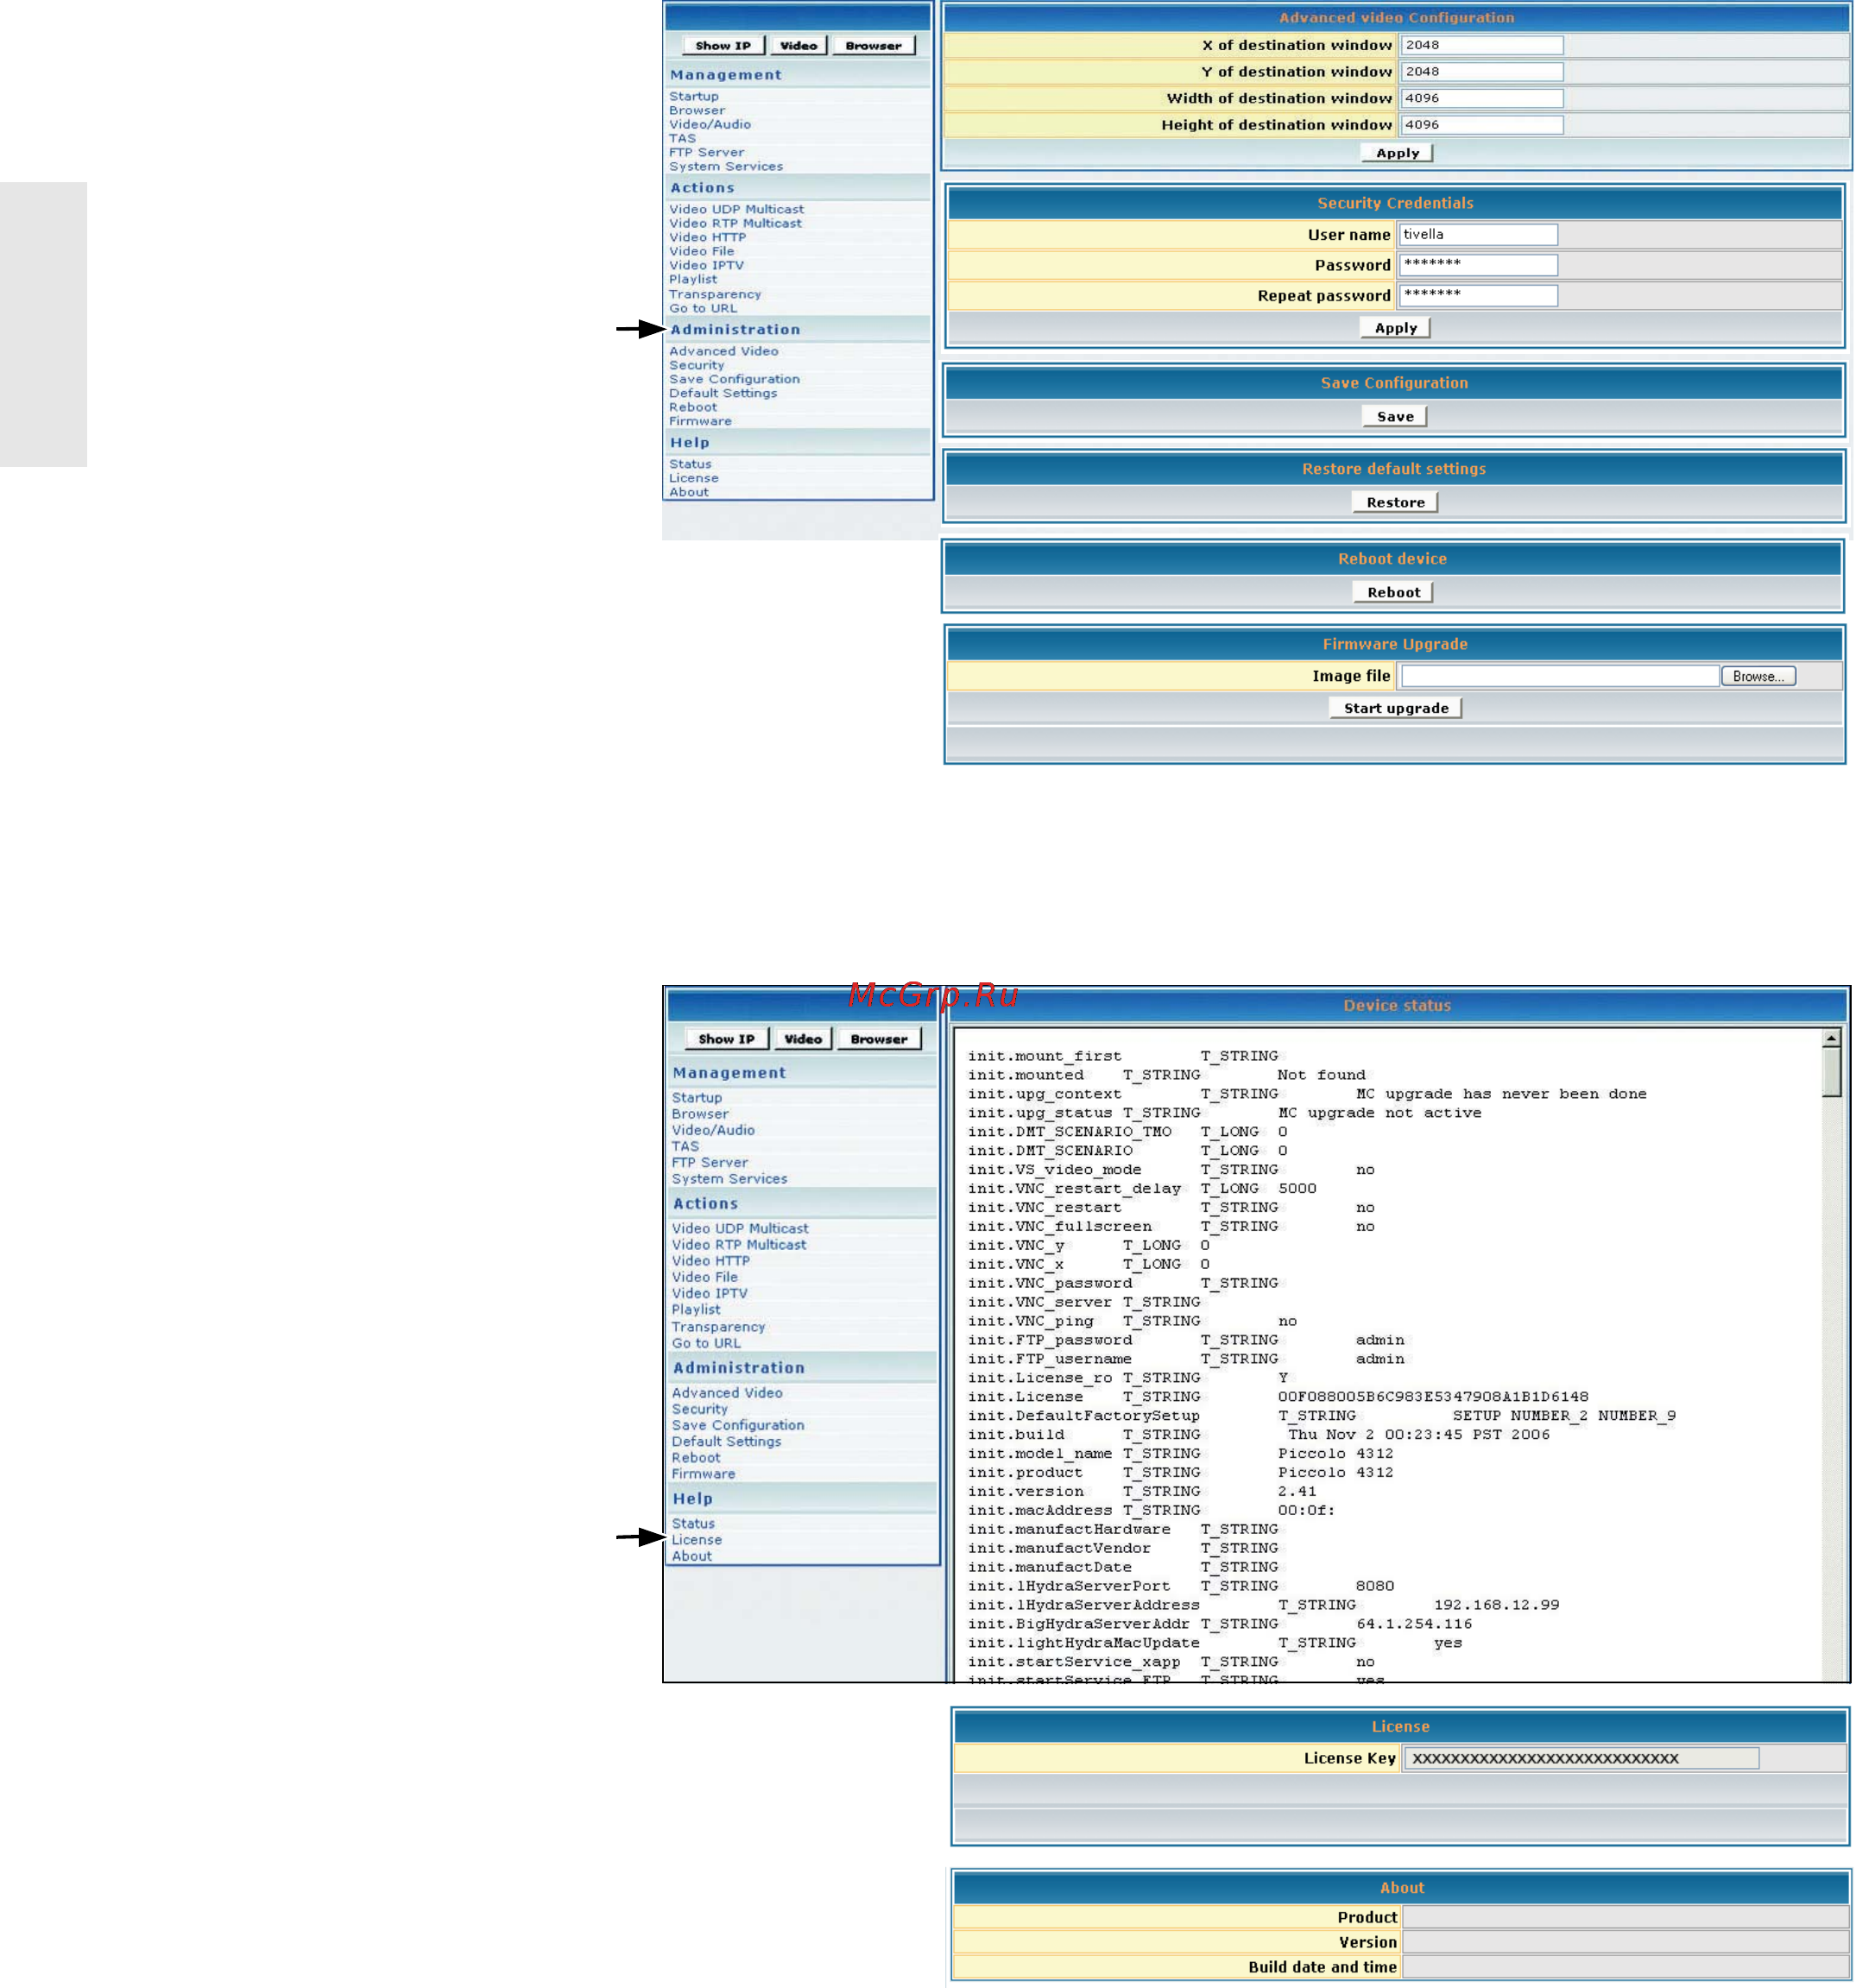Screen dimensions: 1856x1988
Task: Click Height of destination window field
Action: click(1481, 125)
